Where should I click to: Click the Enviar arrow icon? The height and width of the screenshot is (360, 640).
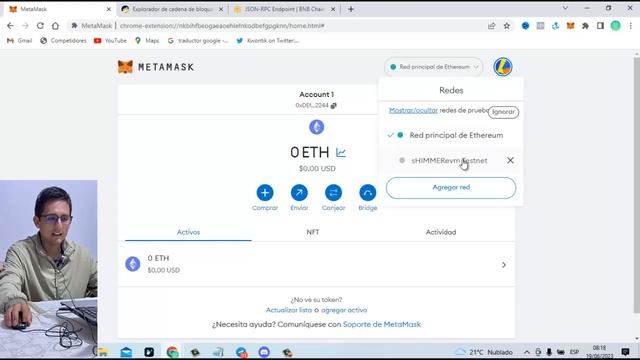(x=299, y=193)
